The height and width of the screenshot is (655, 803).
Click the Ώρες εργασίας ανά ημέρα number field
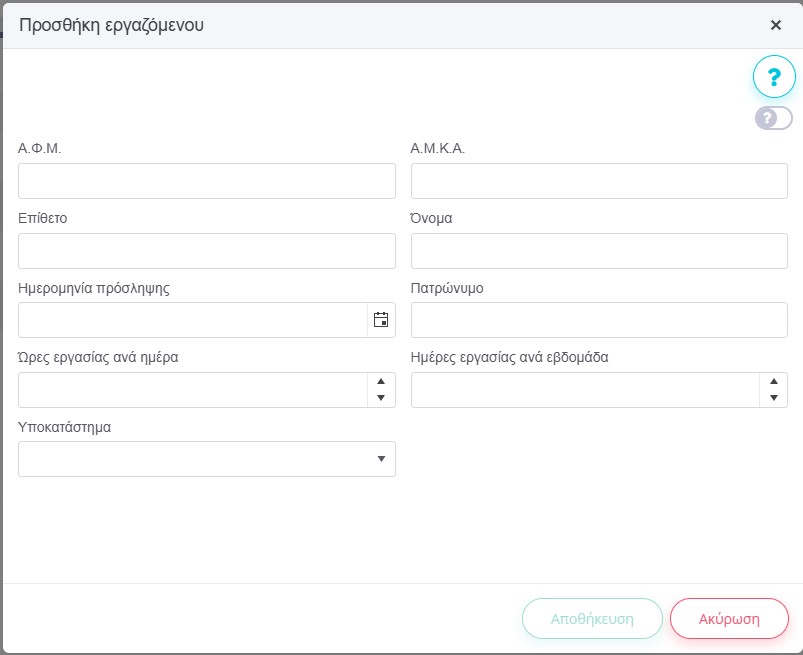[192, 390]
